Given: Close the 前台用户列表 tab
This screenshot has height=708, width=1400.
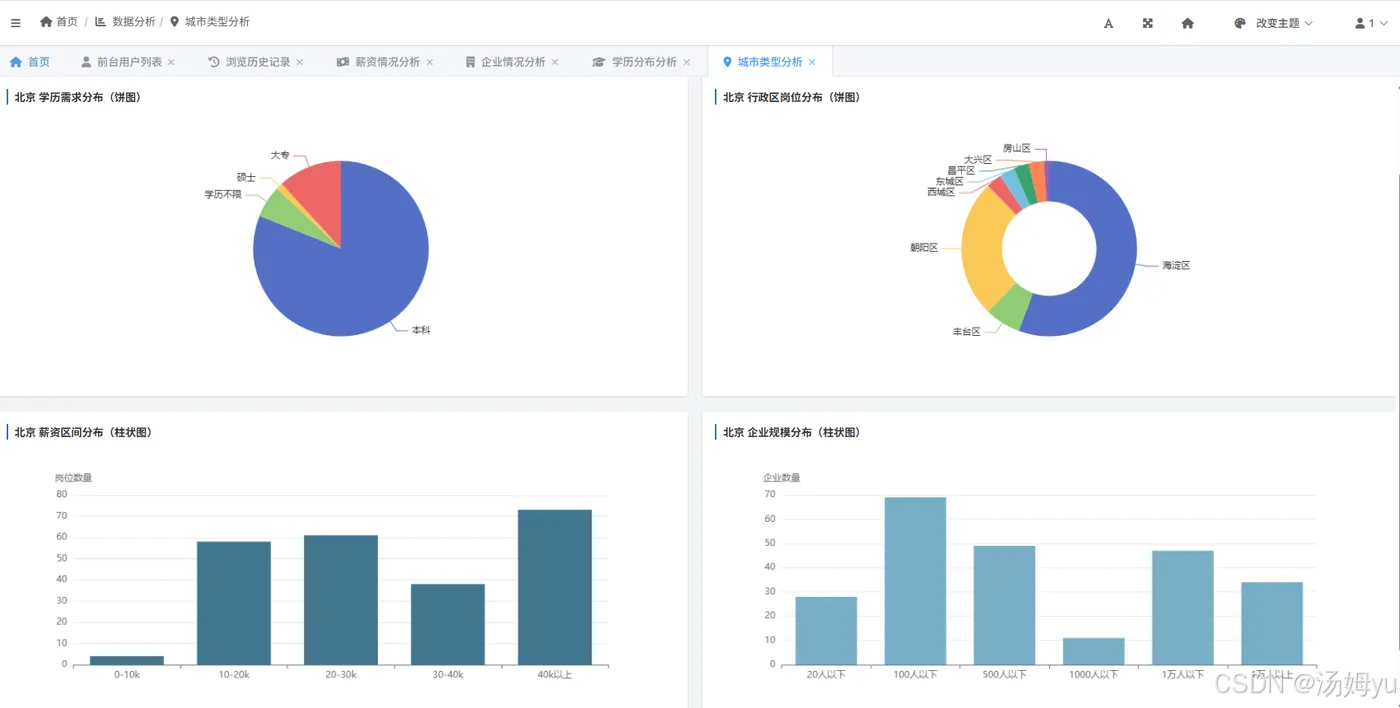Looking at the screenshot, I should (171, 62).
